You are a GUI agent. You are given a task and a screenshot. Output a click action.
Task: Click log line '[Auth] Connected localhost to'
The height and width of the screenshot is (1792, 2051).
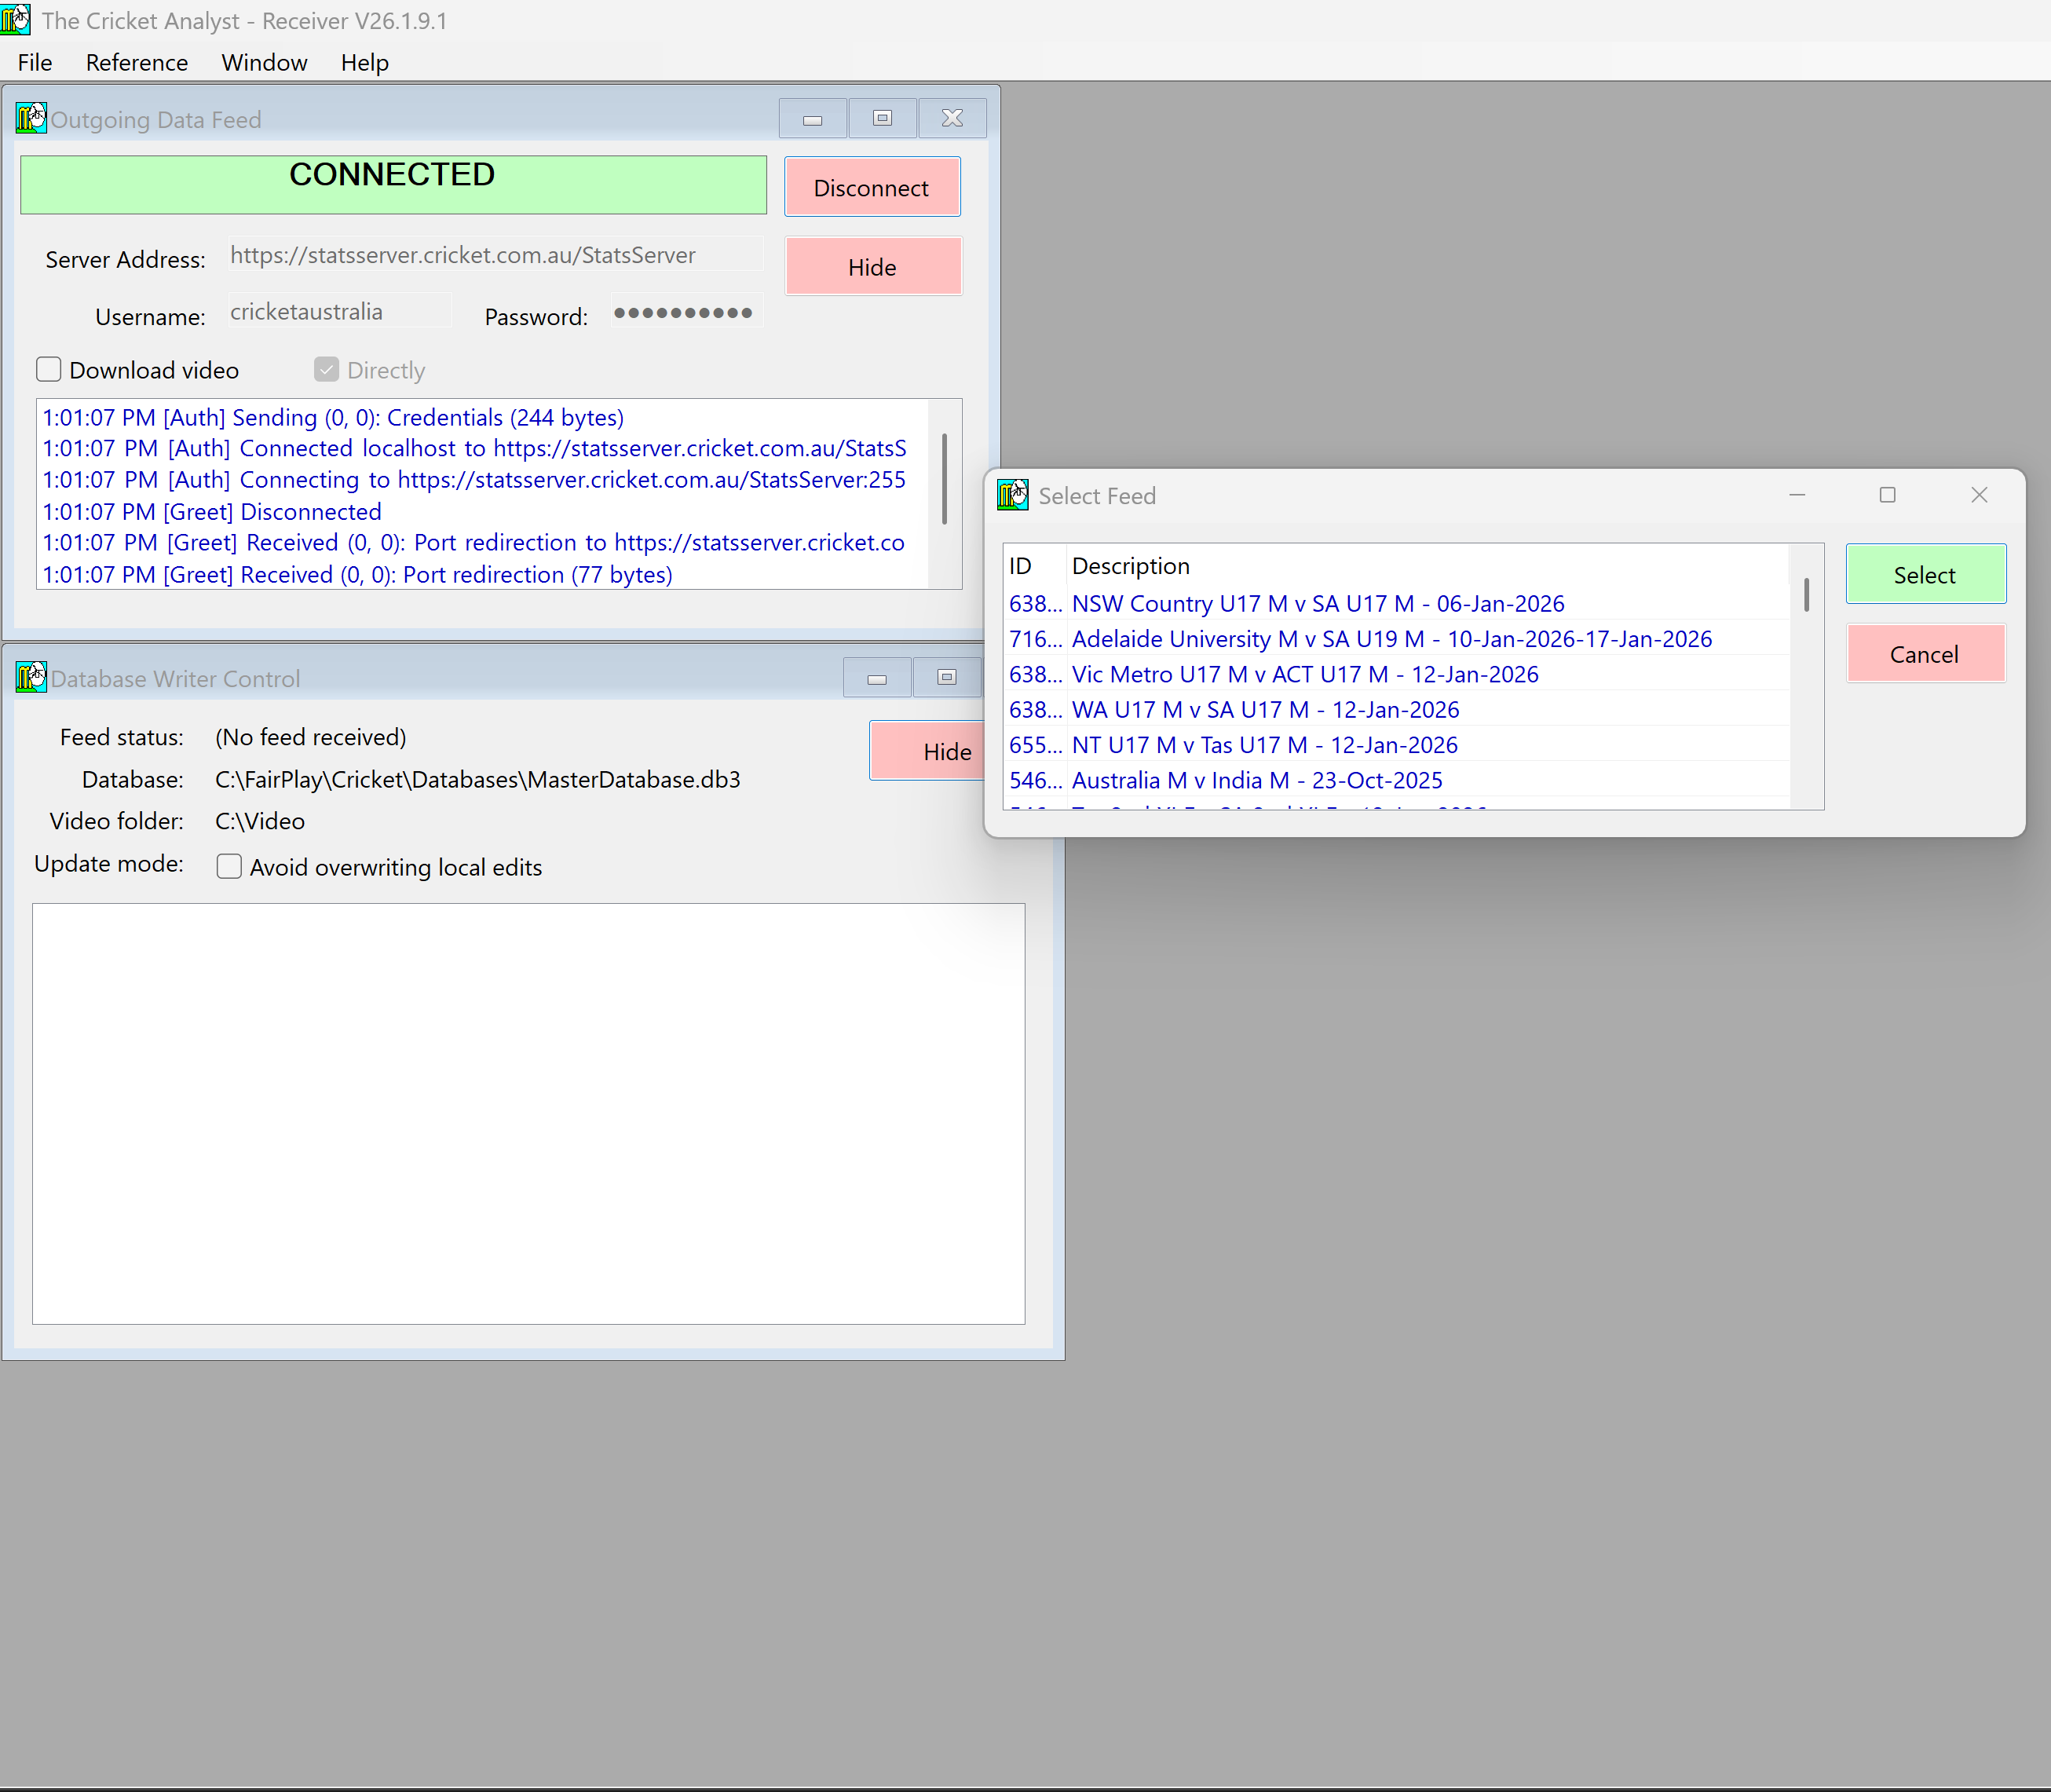[474, 448]
